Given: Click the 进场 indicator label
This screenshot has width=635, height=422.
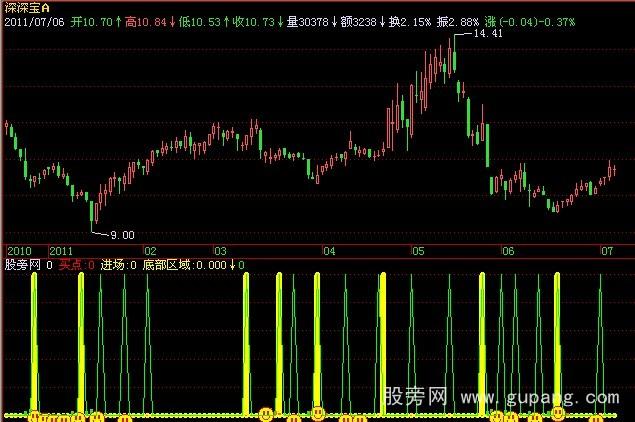Looking at the screenshot, I should coord(112,265).
